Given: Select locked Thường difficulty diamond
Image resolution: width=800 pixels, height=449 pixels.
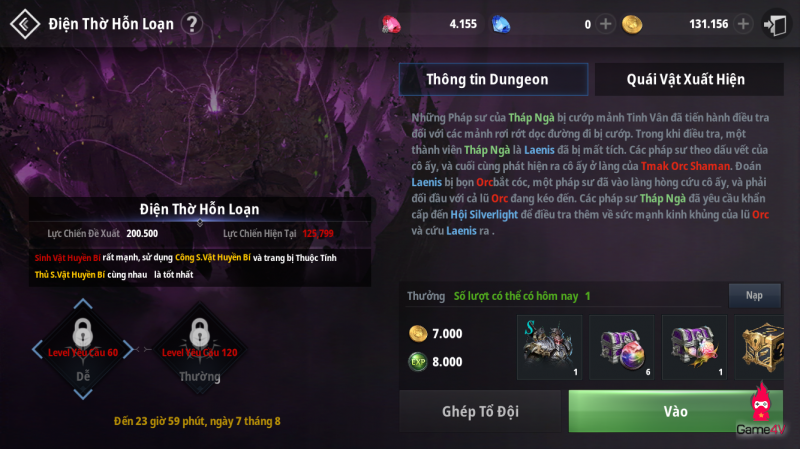Looking at the screenshot, I should click(199, 349).
